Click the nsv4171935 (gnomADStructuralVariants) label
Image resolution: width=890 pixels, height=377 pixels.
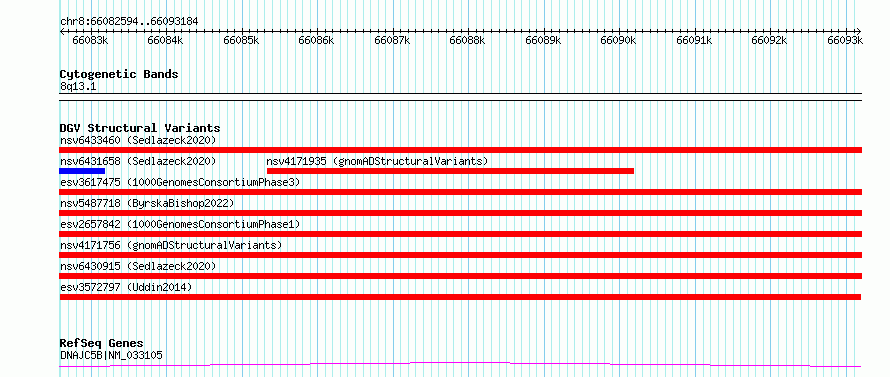click(377, 161)
